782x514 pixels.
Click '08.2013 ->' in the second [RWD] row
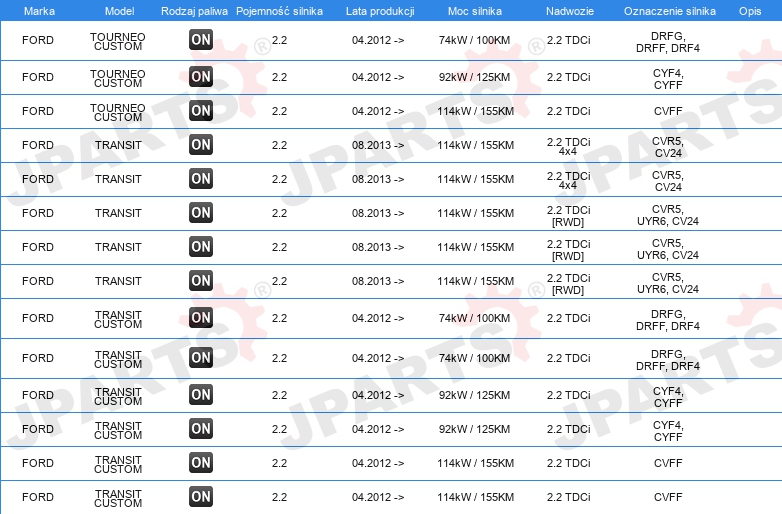pos(378,247)
